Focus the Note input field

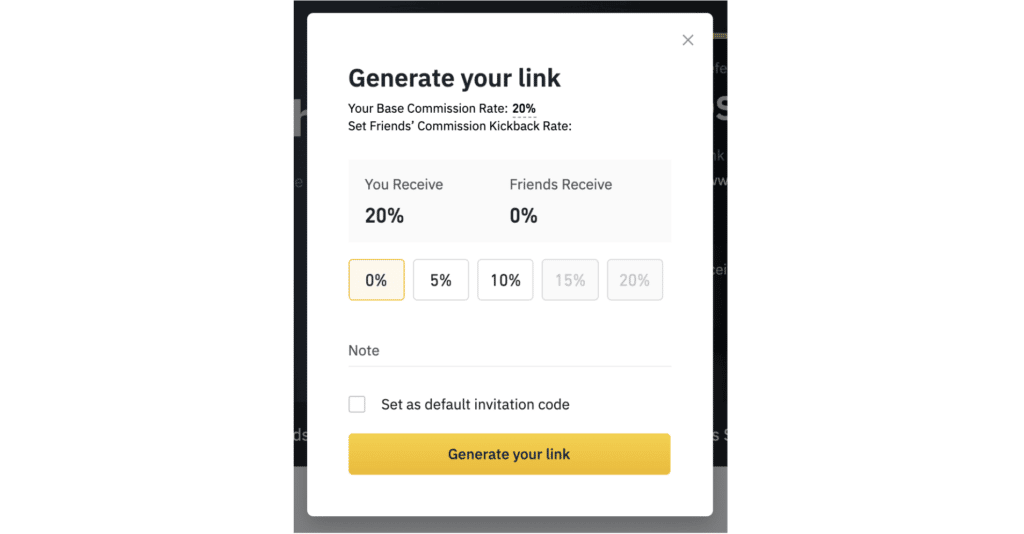[x=509, y=351]
